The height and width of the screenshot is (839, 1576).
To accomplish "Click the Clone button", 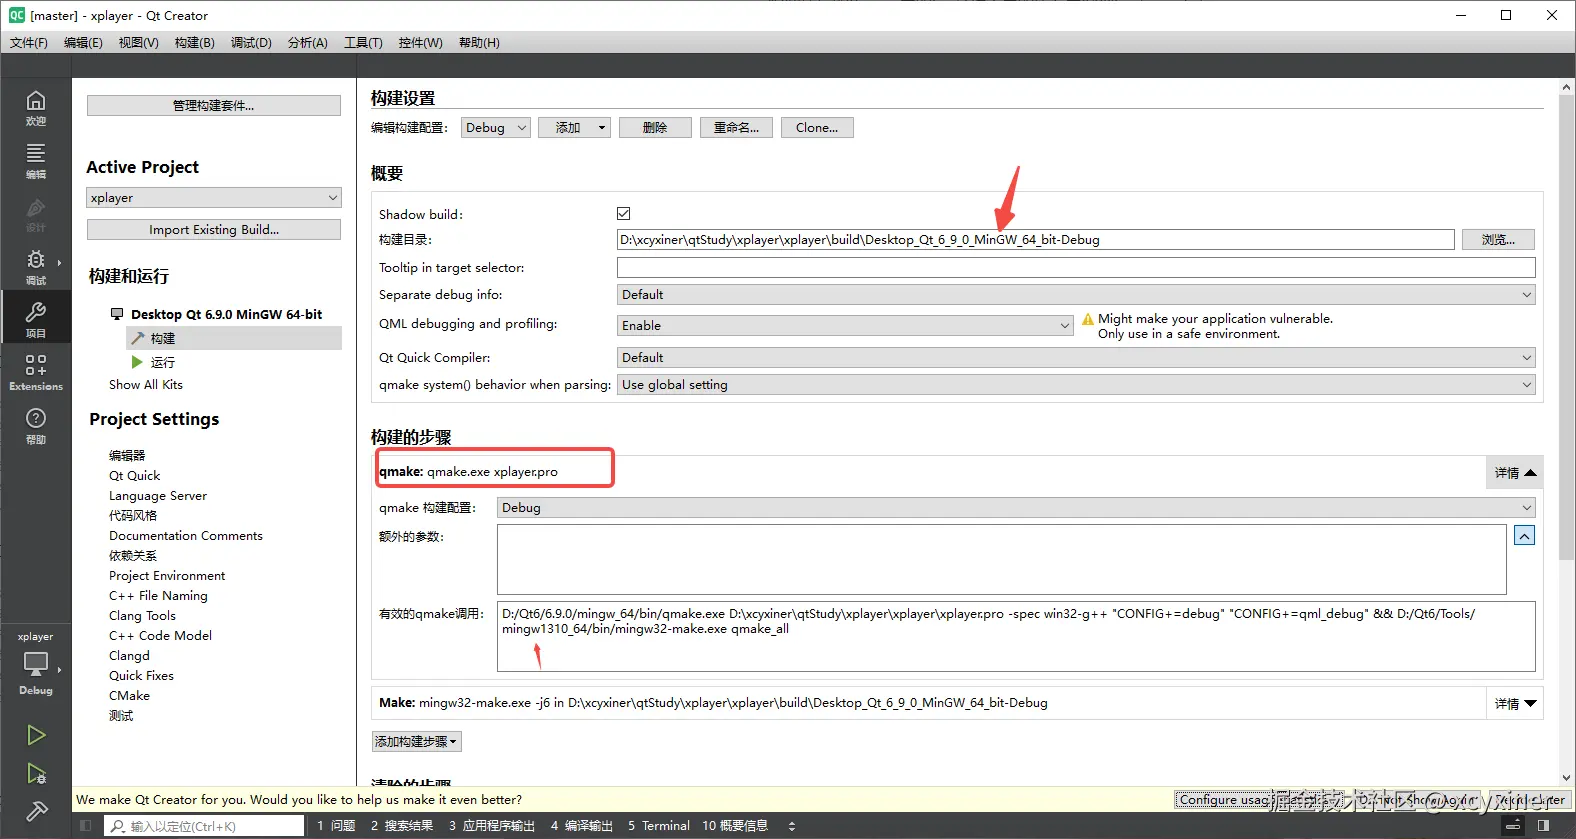I will click(817, 128).
